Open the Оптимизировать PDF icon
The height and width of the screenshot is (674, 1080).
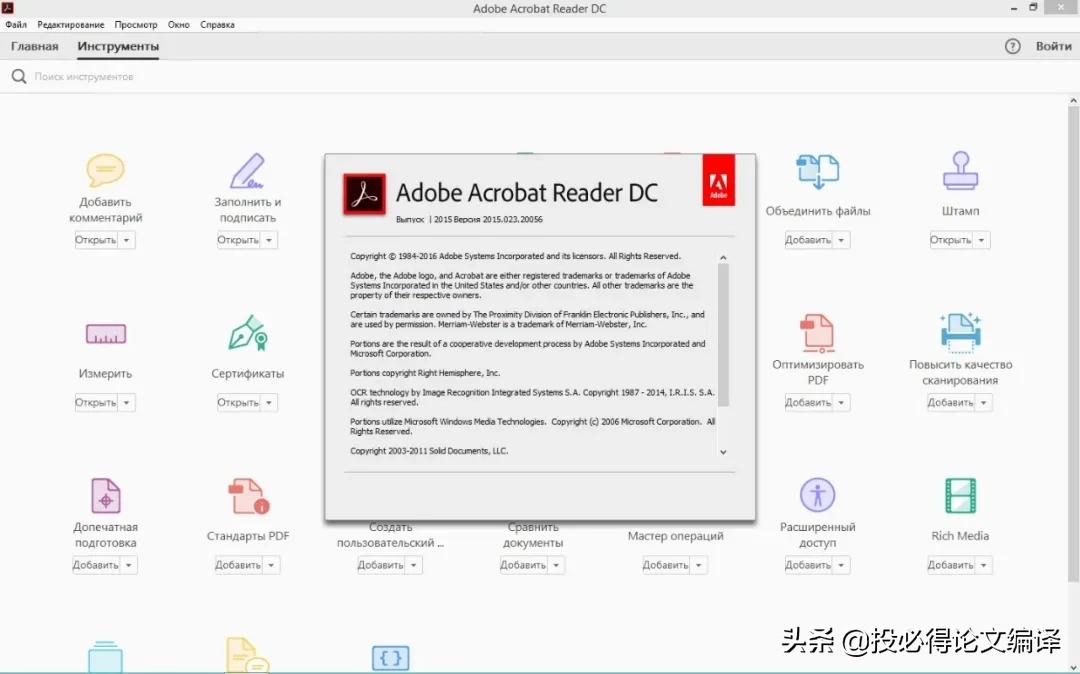click(818, 333)
